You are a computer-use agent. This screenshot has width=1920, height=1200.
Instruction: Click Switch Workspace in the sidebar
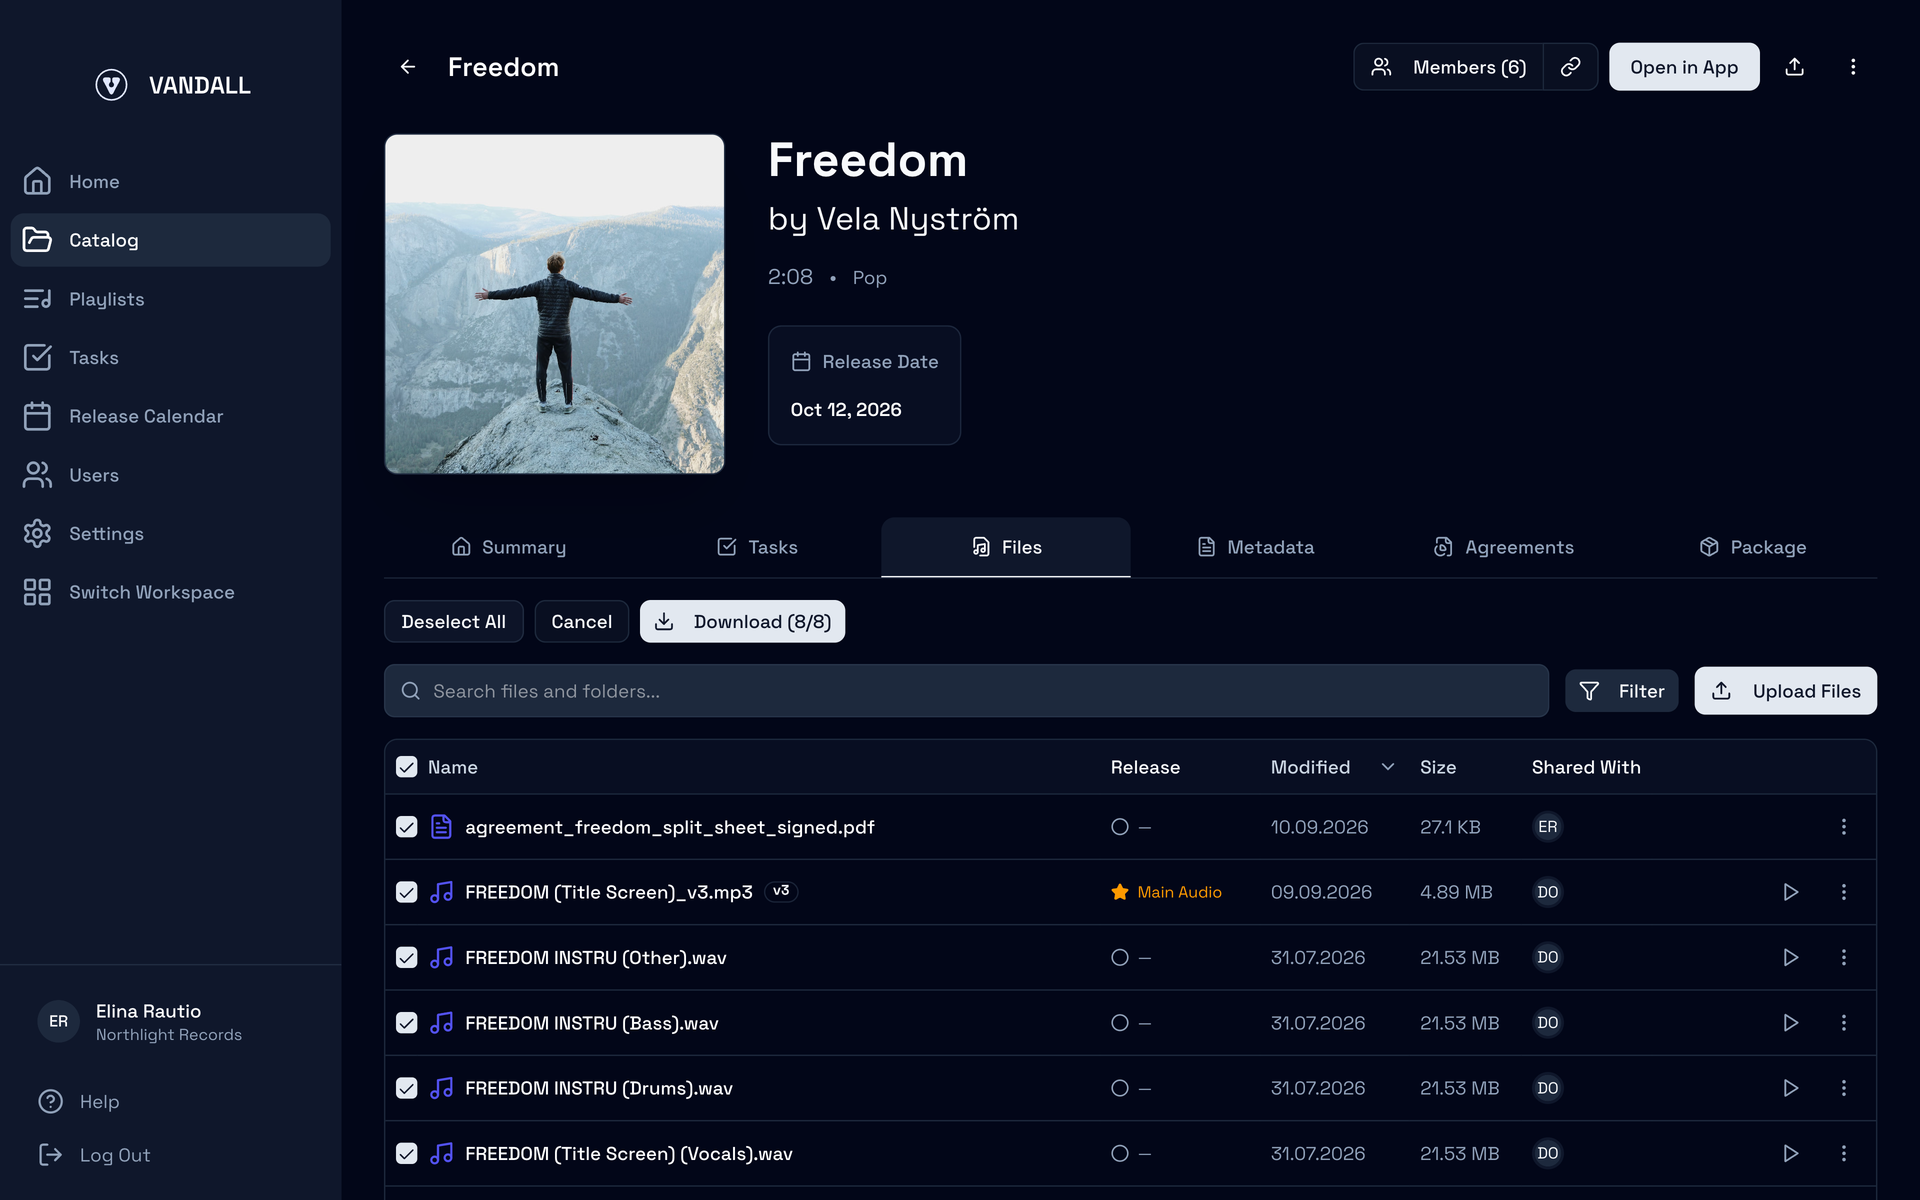point(170,592)
